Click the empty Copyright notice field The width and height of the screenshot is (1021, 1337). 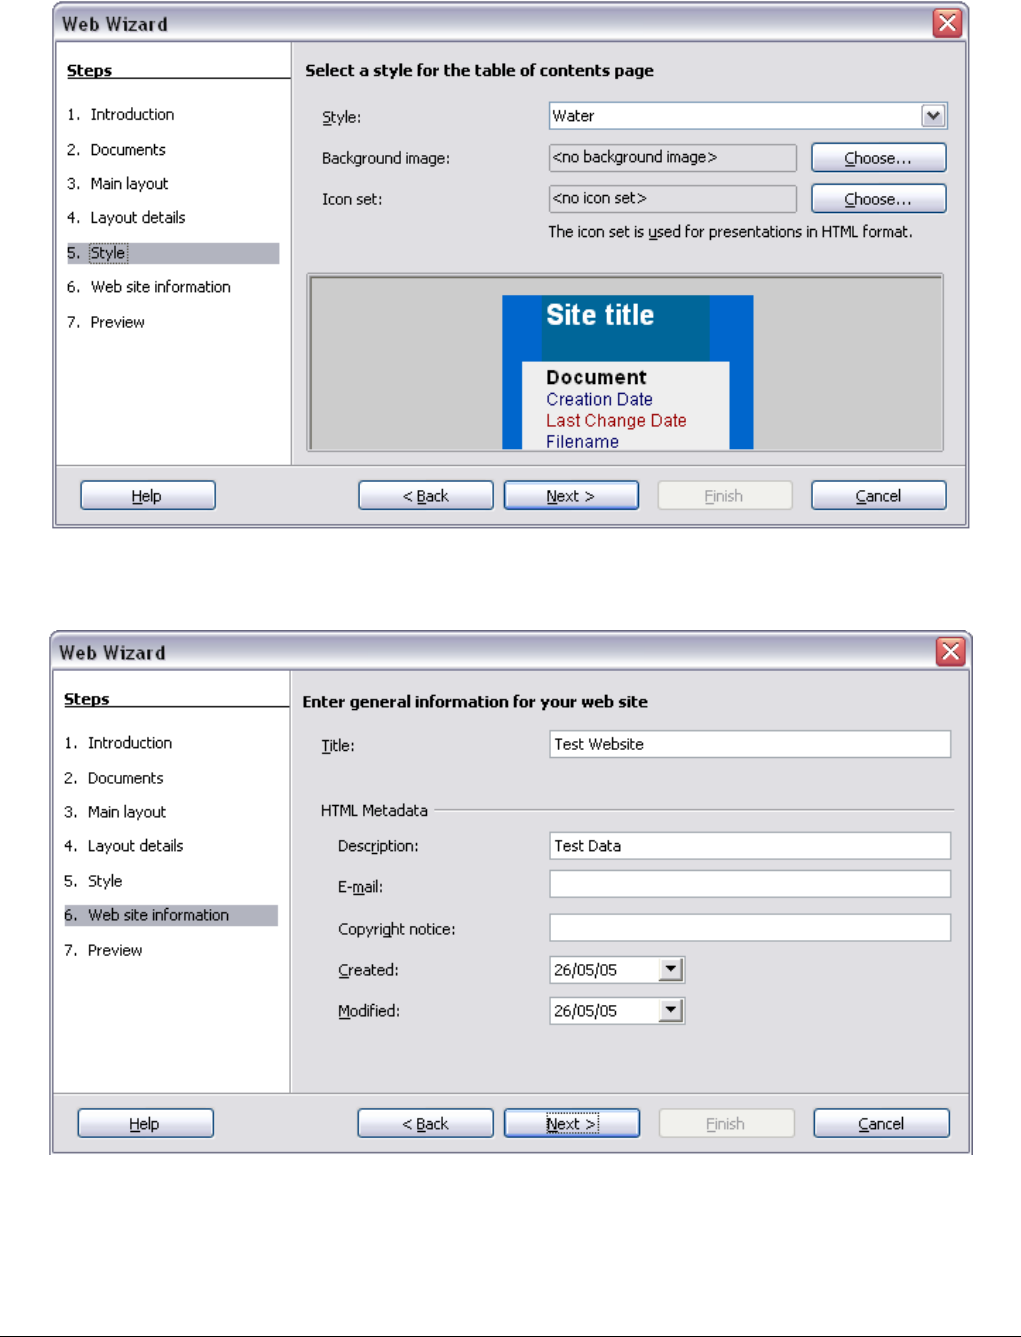click(750, 928)
